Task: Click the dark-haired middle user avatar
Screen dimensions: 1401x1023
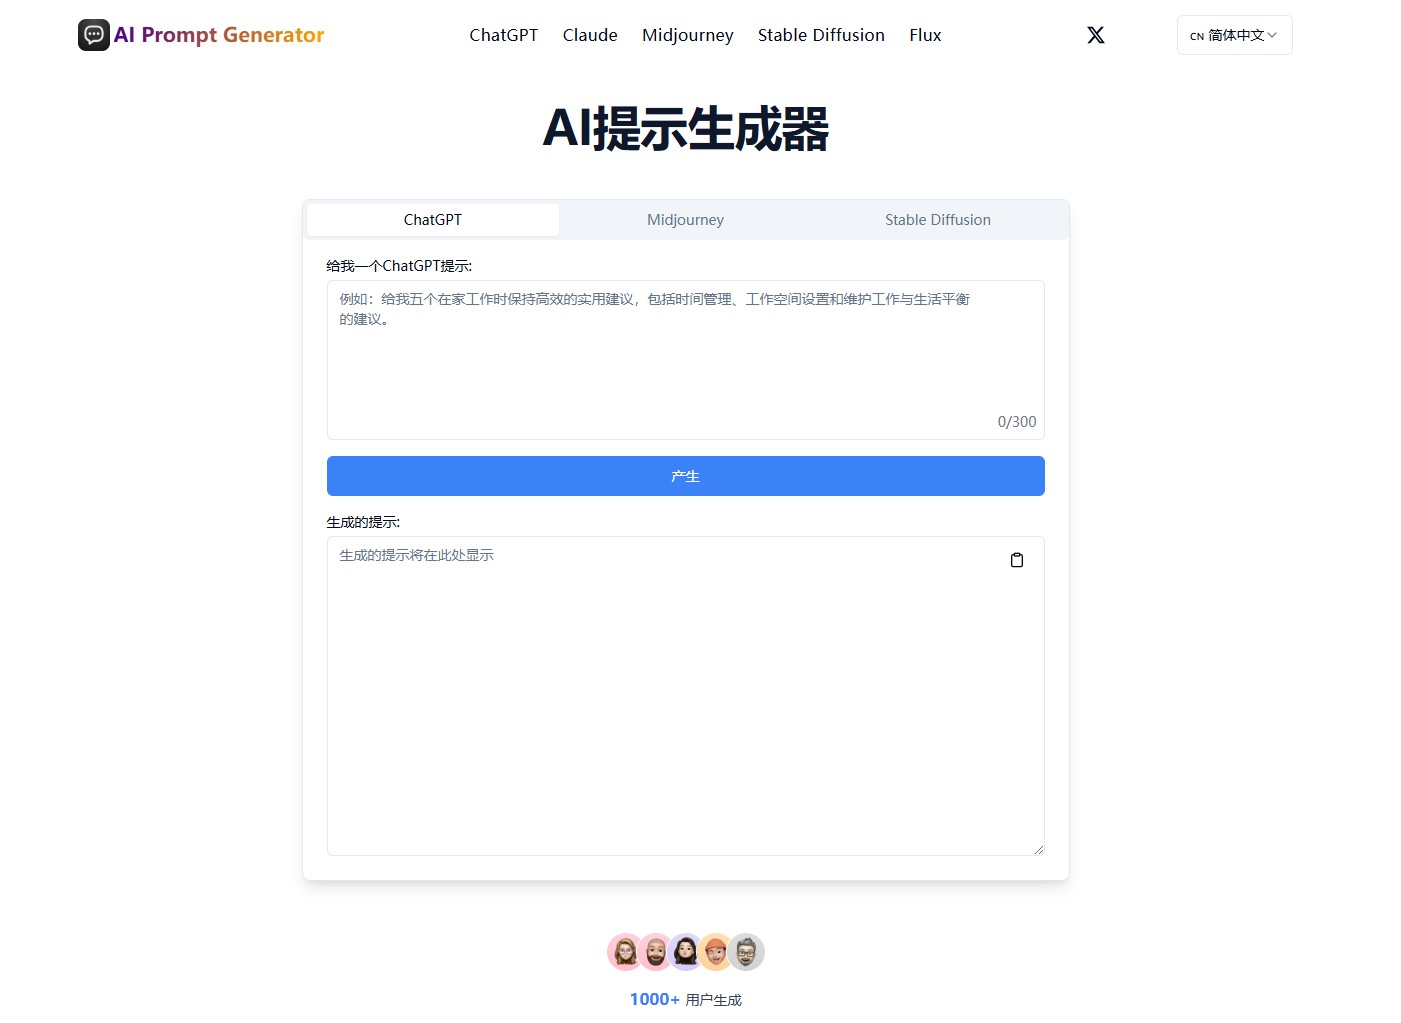Action: (685, 952)
